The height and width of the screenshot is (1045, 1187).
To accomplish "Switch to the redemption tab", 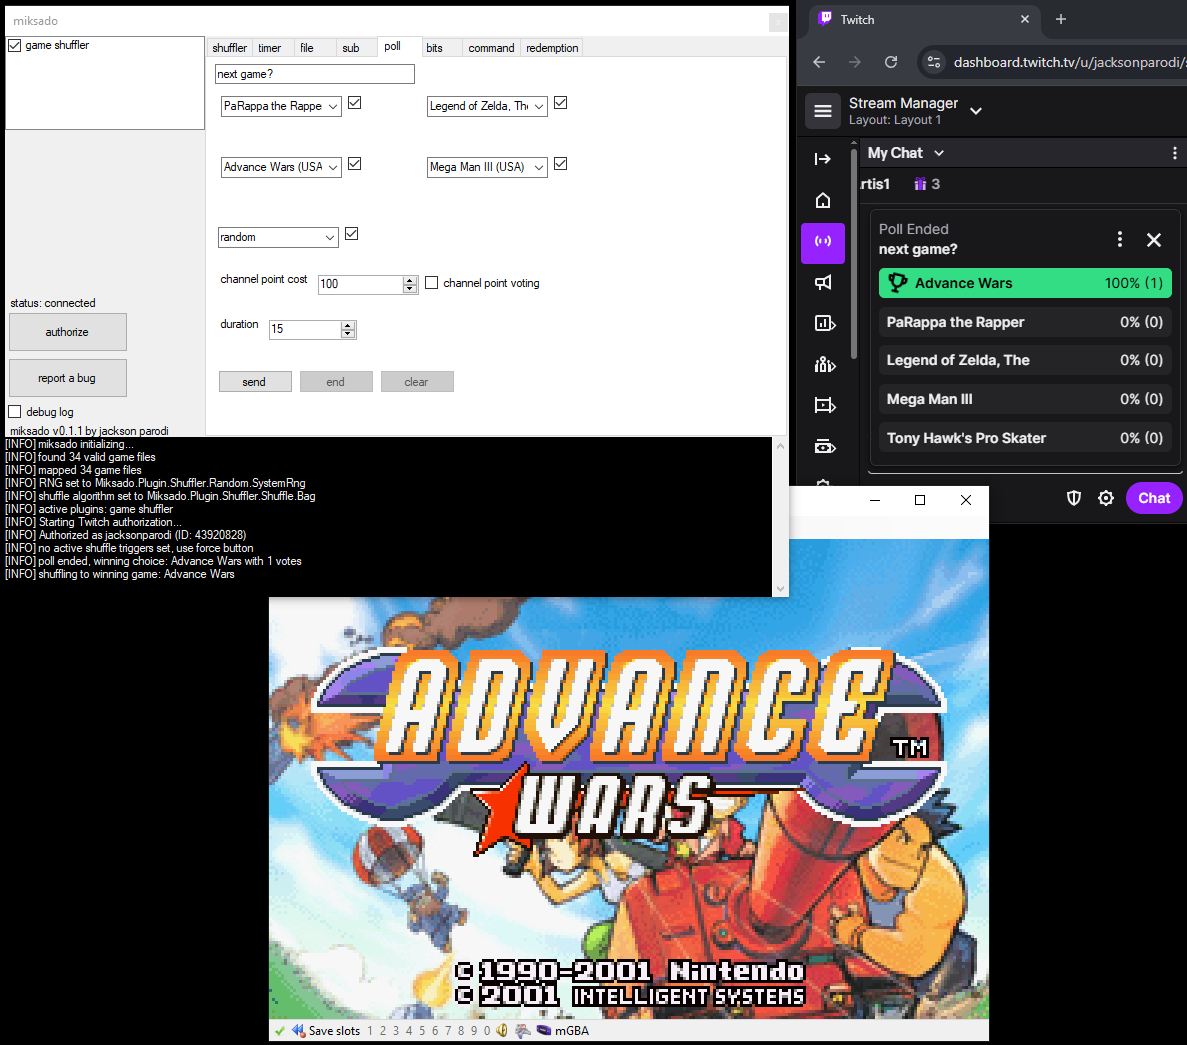I will [553, 48].
